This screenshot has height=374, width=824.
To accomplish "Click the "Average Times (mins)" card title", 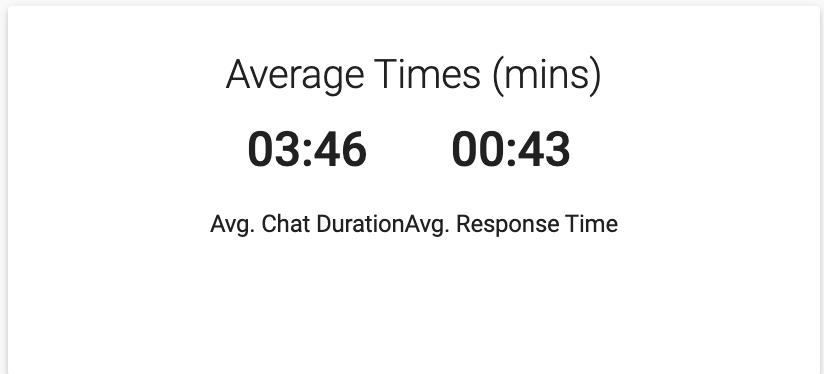I will point(414,76).
